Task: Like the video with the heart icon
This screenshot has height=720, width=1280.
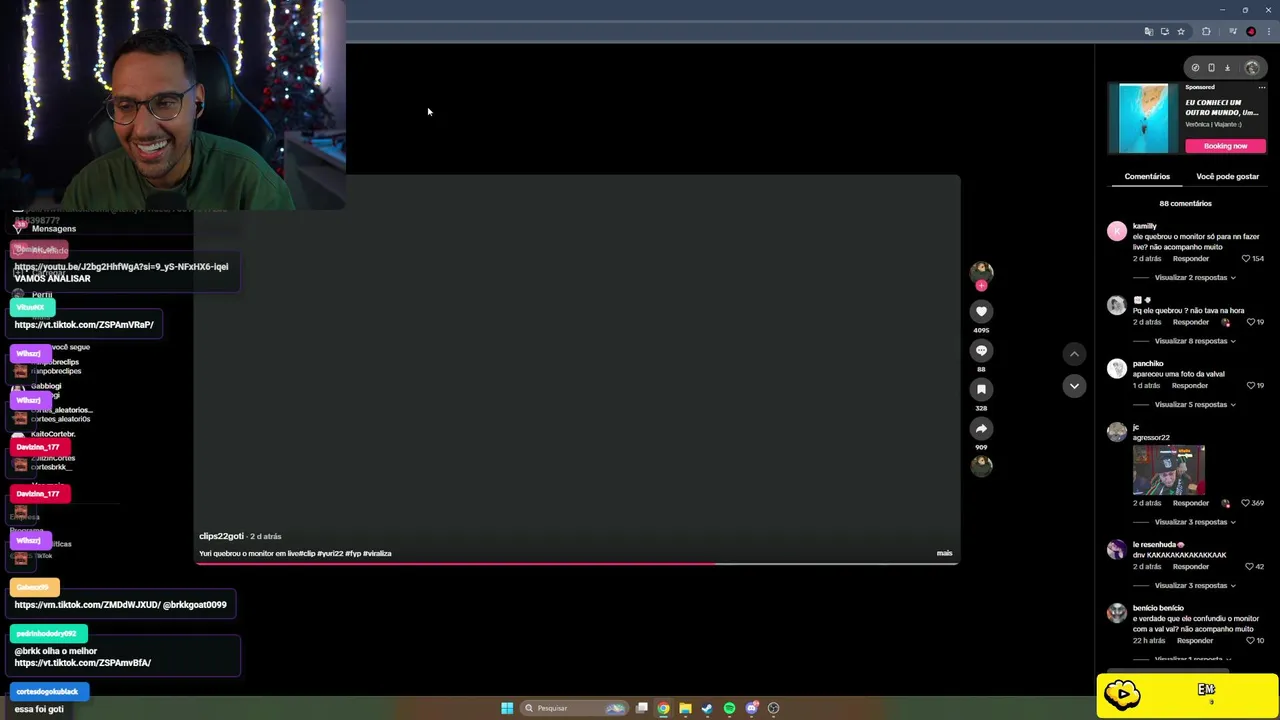Action: 981,311
